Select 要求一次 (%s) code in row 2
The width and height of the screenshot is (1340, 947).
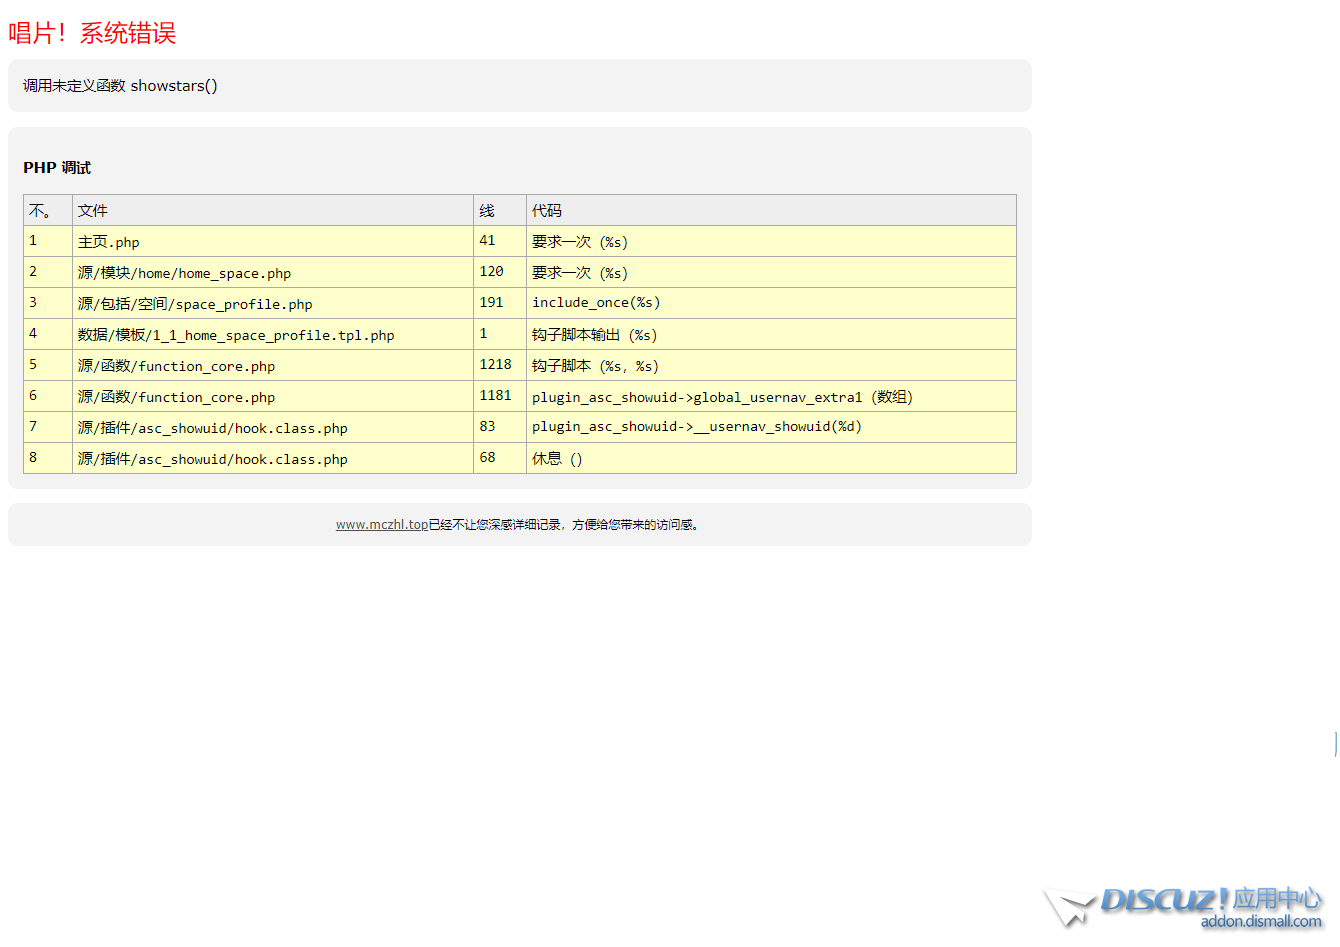click(x=771, y=272)
